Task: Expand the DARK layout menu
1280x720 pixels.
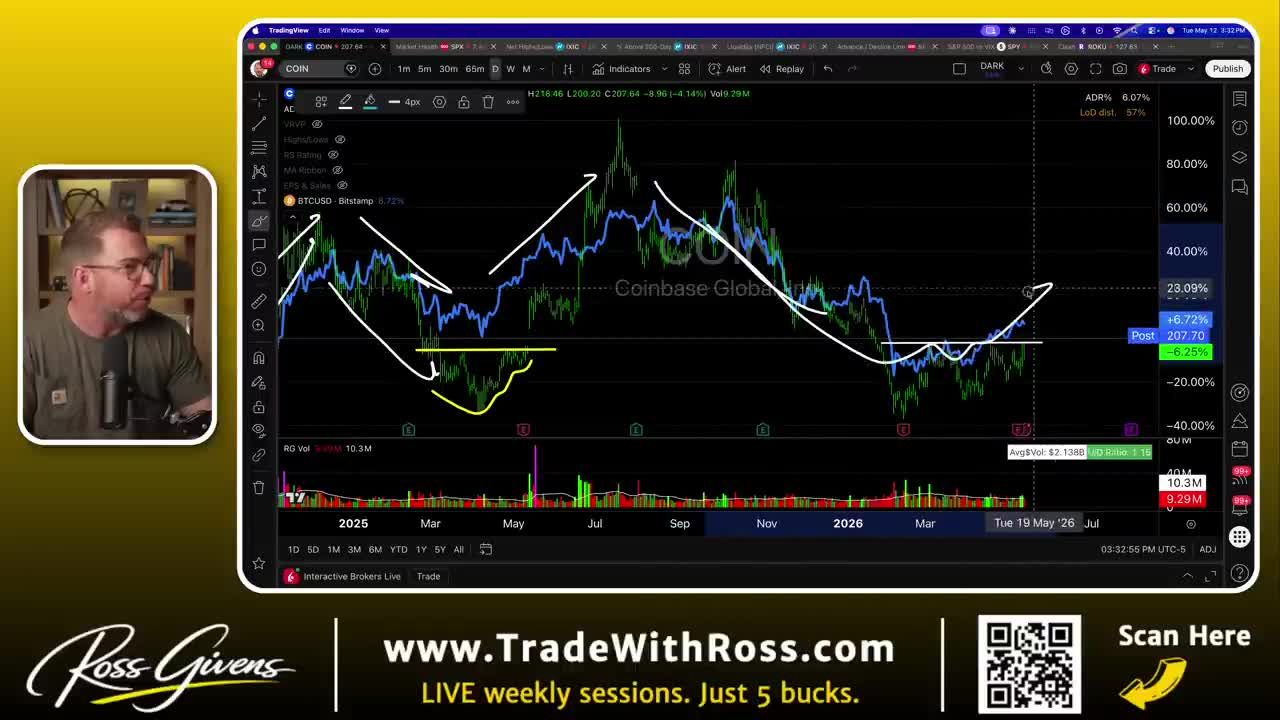Action: (x=1021, y=69)
